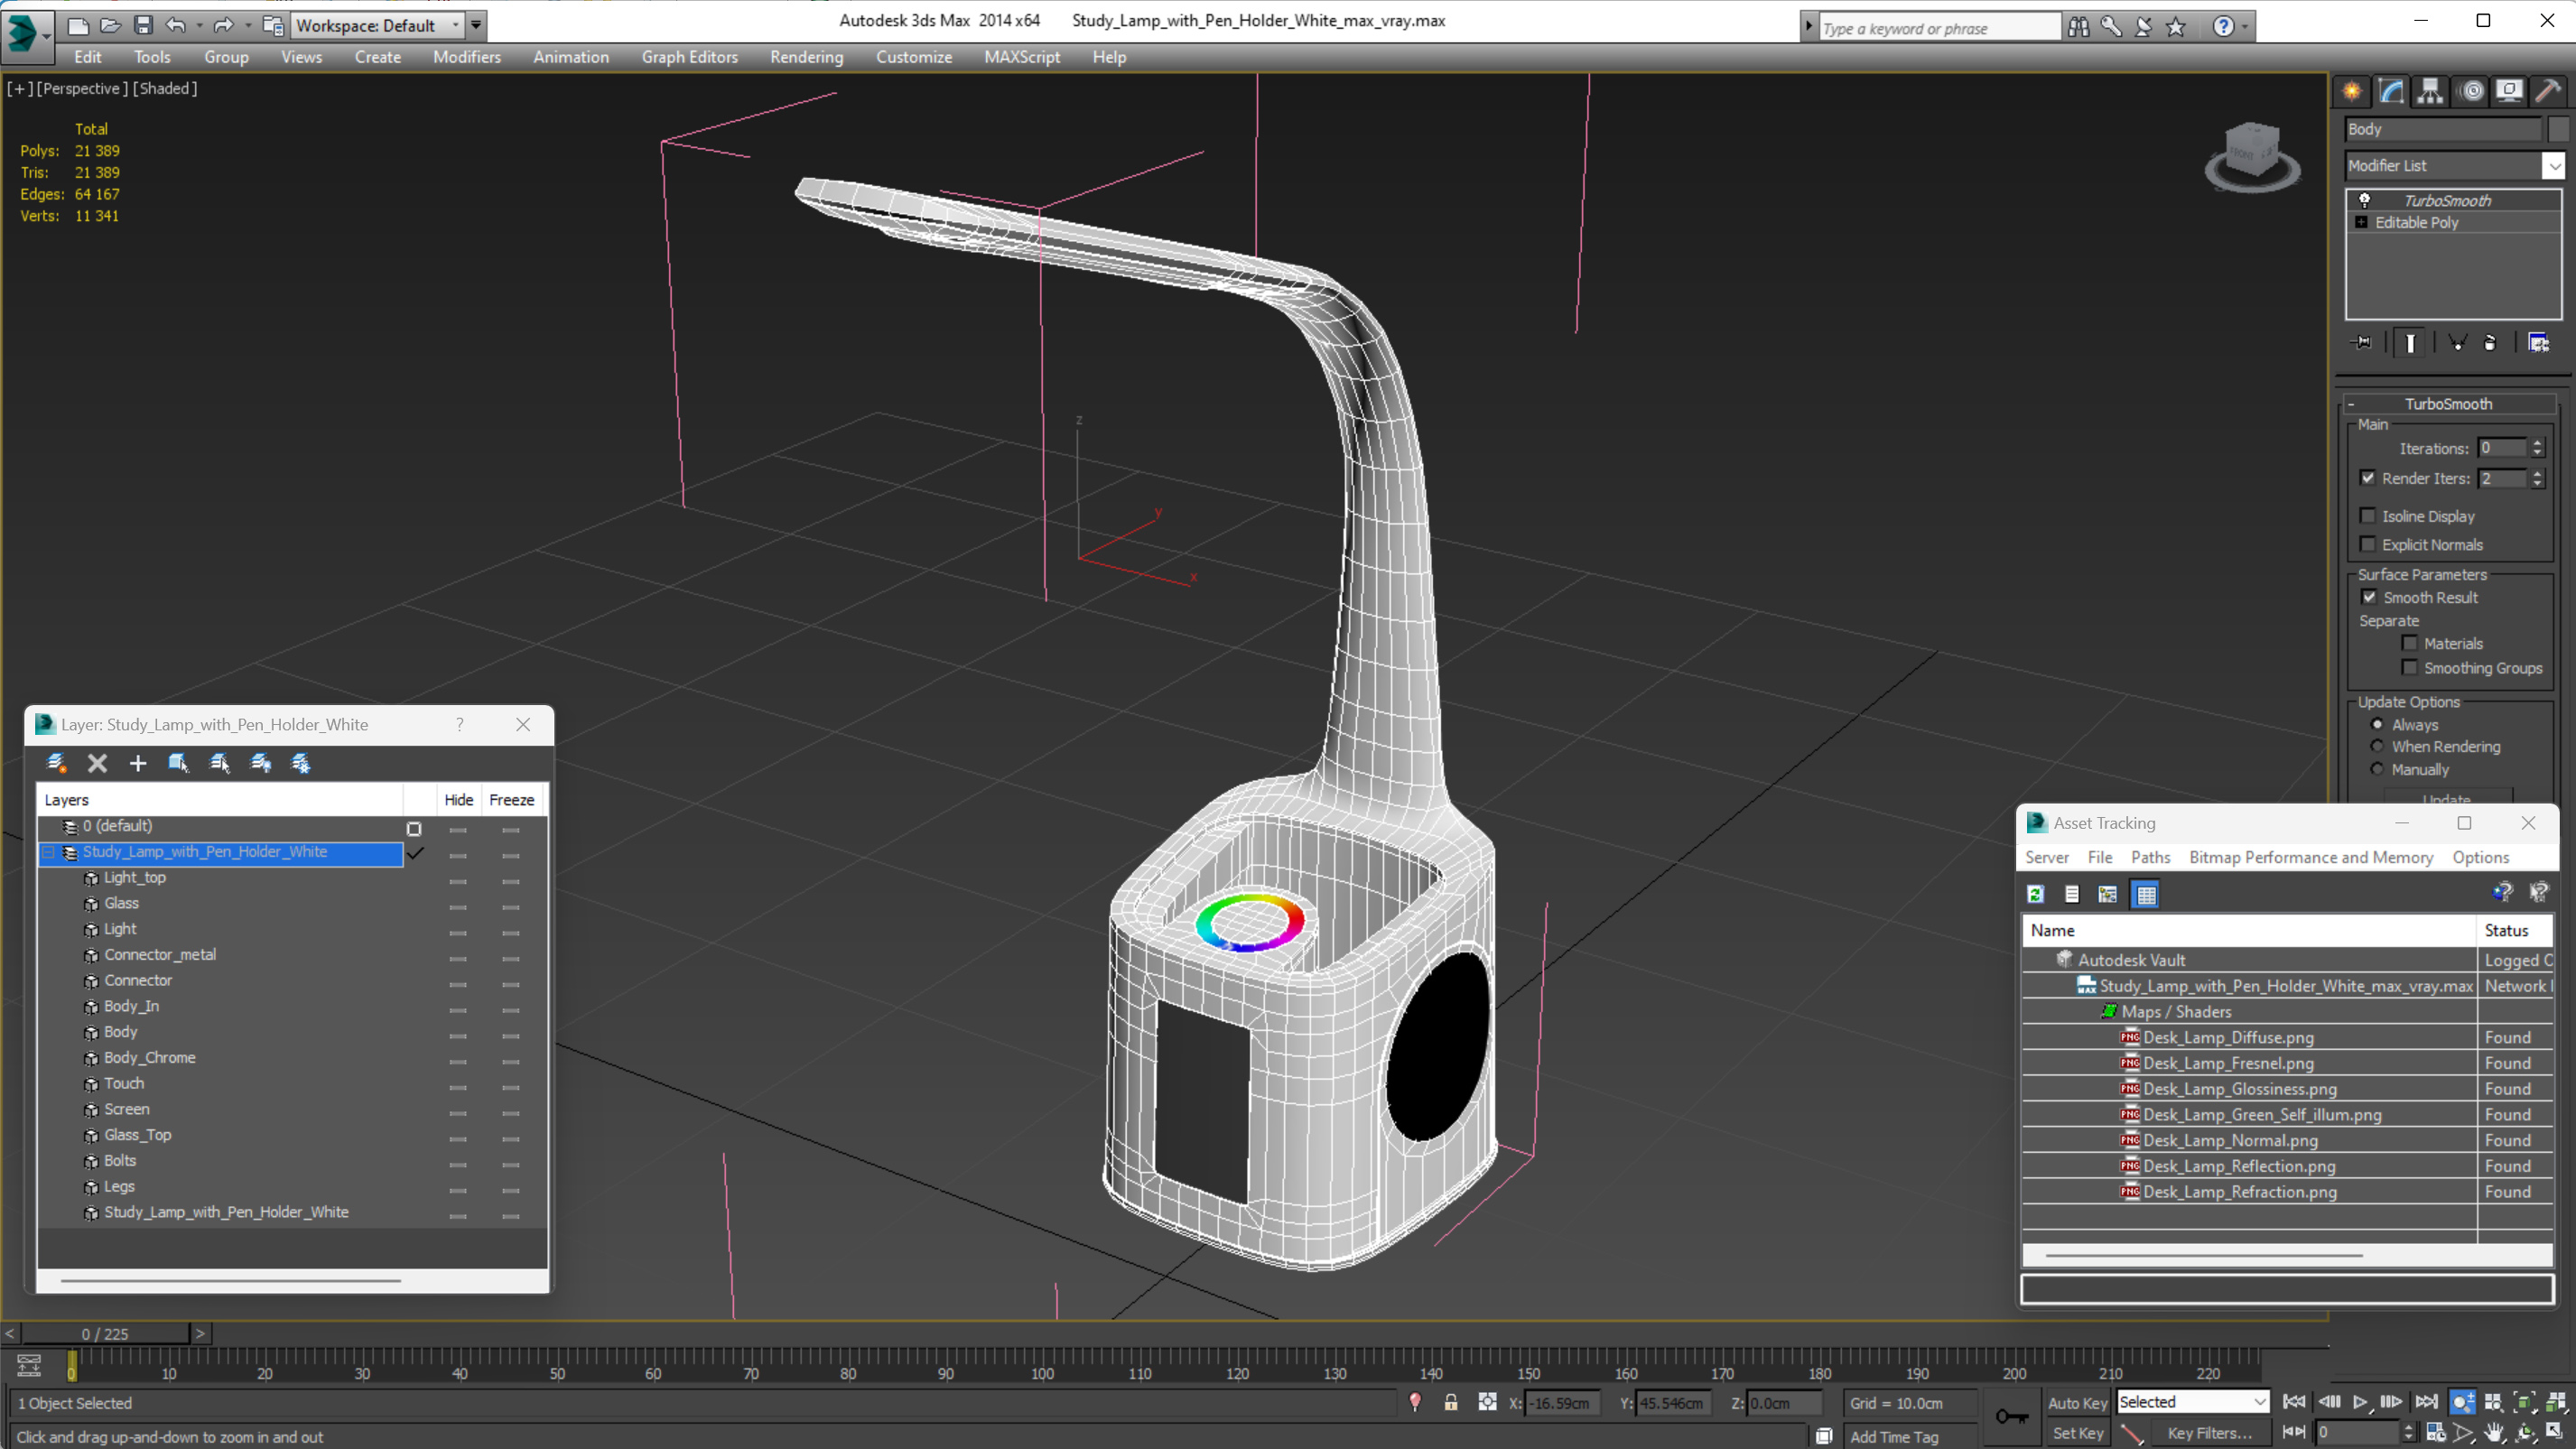Click Delete layer X icon in Layer dialog

(97, 763)
